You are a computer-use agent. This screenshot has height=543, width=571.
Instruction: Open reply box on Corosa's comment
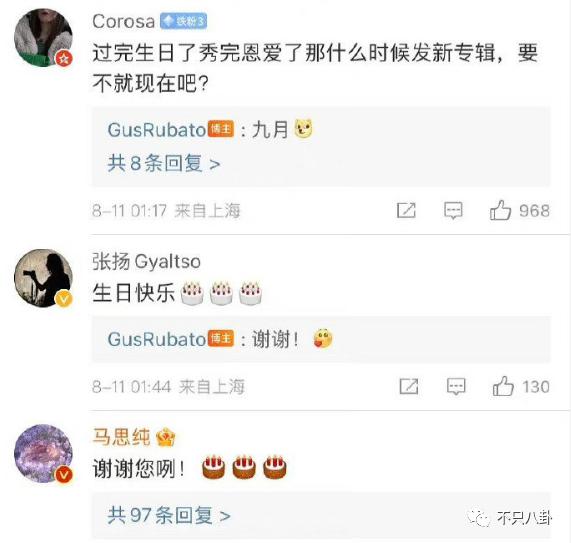453,210
